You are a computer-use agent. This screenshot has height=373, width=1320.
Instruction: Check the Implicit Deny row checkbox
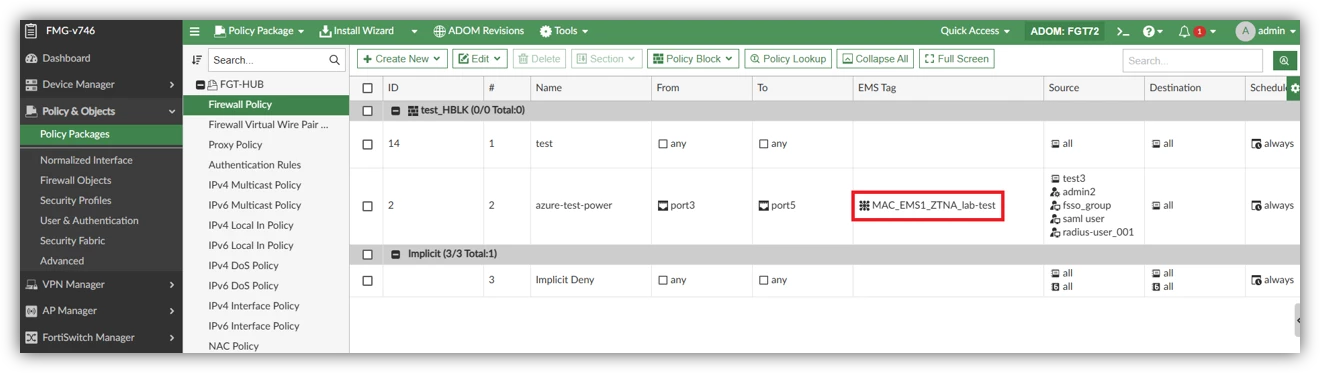367,281
